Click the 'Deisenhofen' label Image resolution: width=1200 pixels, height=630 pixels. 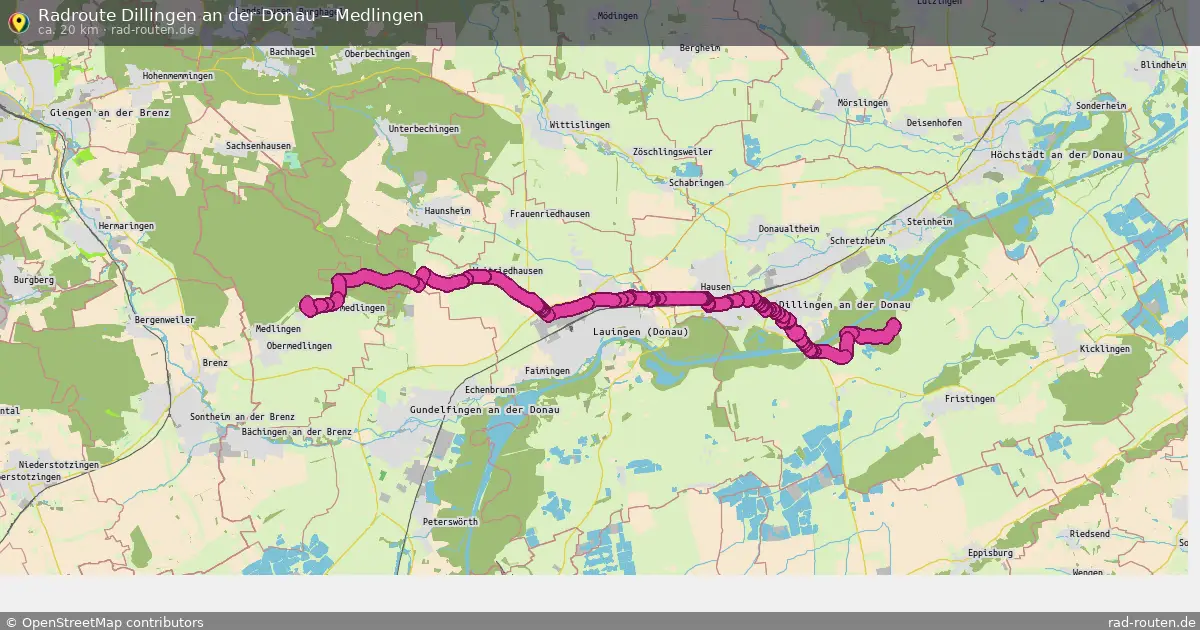pyautogui.click(x=933, y=123)
